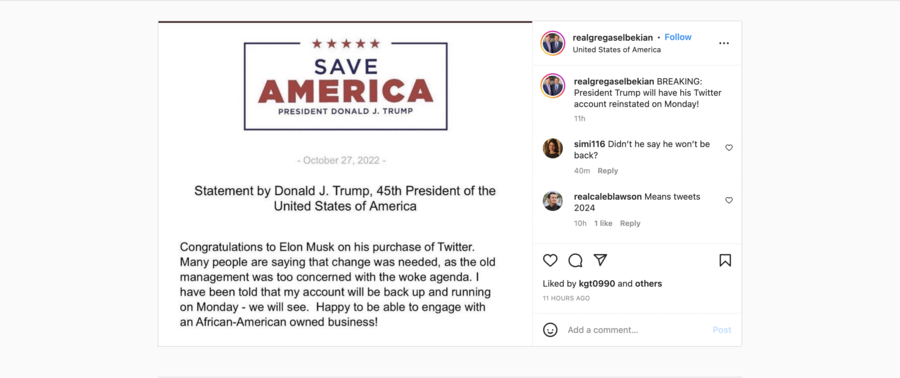The height and width of the screenshot is (378, 900).
Task: Open the comment bubble icon
Action: pyautogui.click(x=575, y=260)
